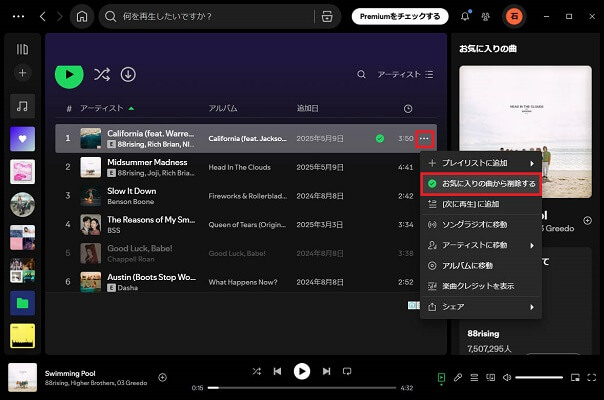Toggle Now Playing view button
Viewport: 604px width, 400px height.
(441, 377)
